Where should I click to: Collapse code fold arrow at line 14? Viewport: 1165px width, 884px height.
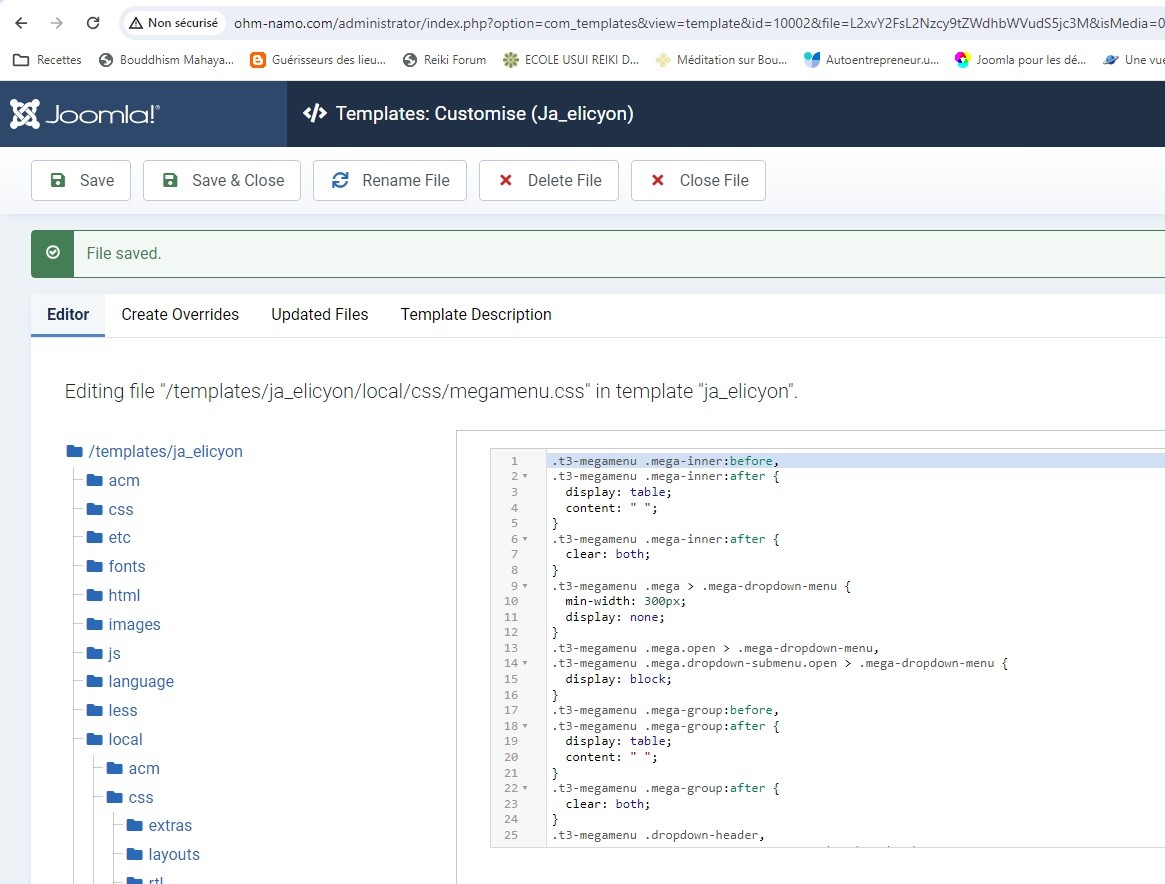pyautogui.click(x=525, y=664)
